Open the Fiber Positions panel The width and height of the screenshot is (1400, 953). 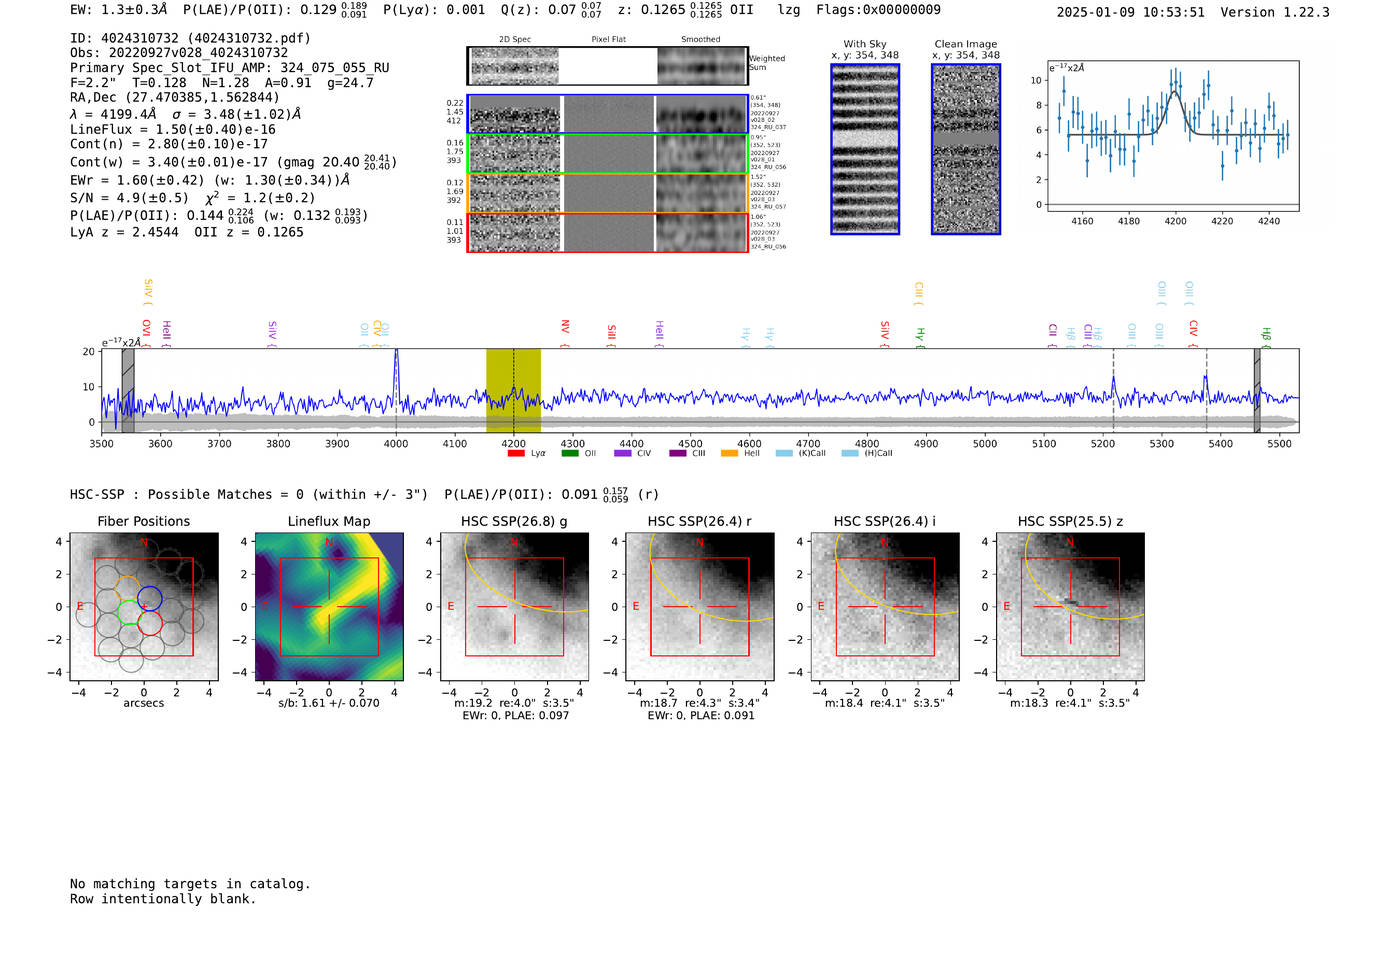pos(144,607)
